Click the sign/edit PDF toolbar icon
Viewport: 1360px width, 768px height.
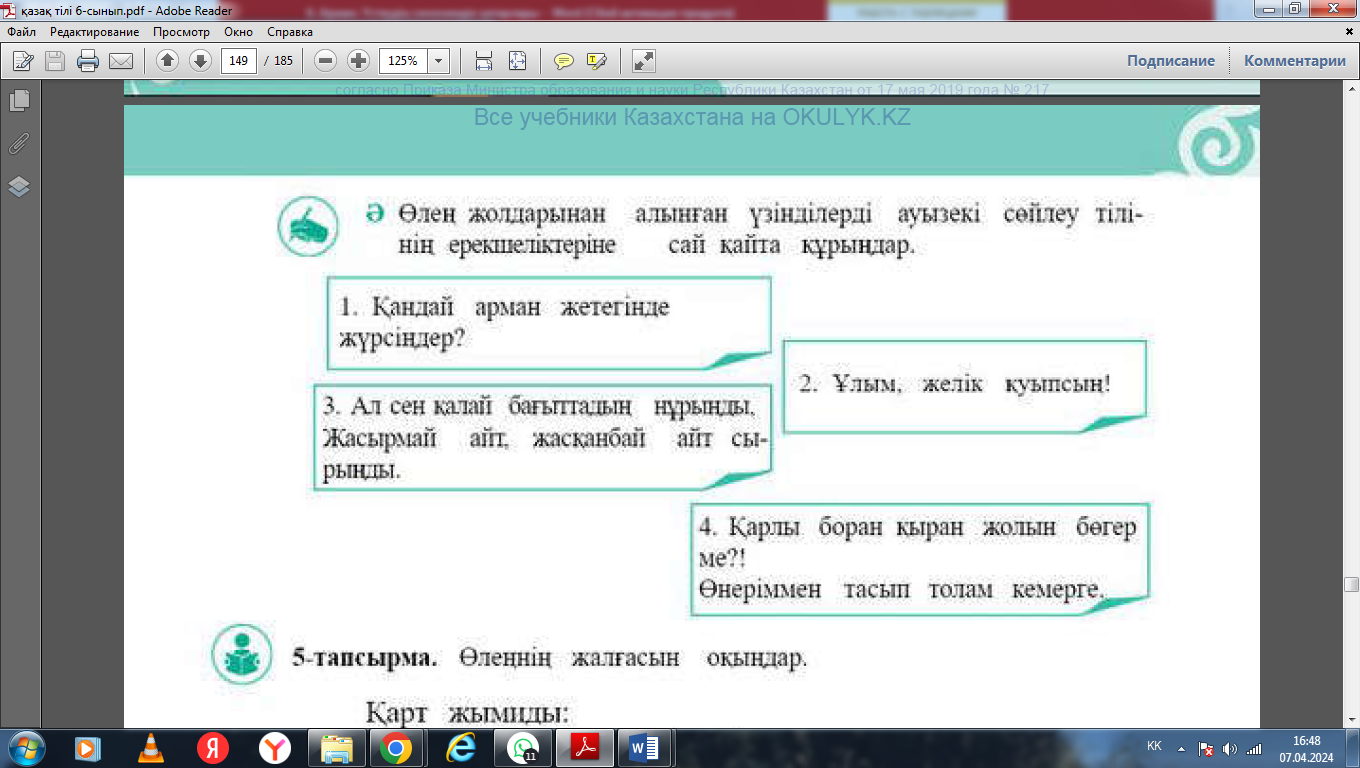[x=23, y=61]
